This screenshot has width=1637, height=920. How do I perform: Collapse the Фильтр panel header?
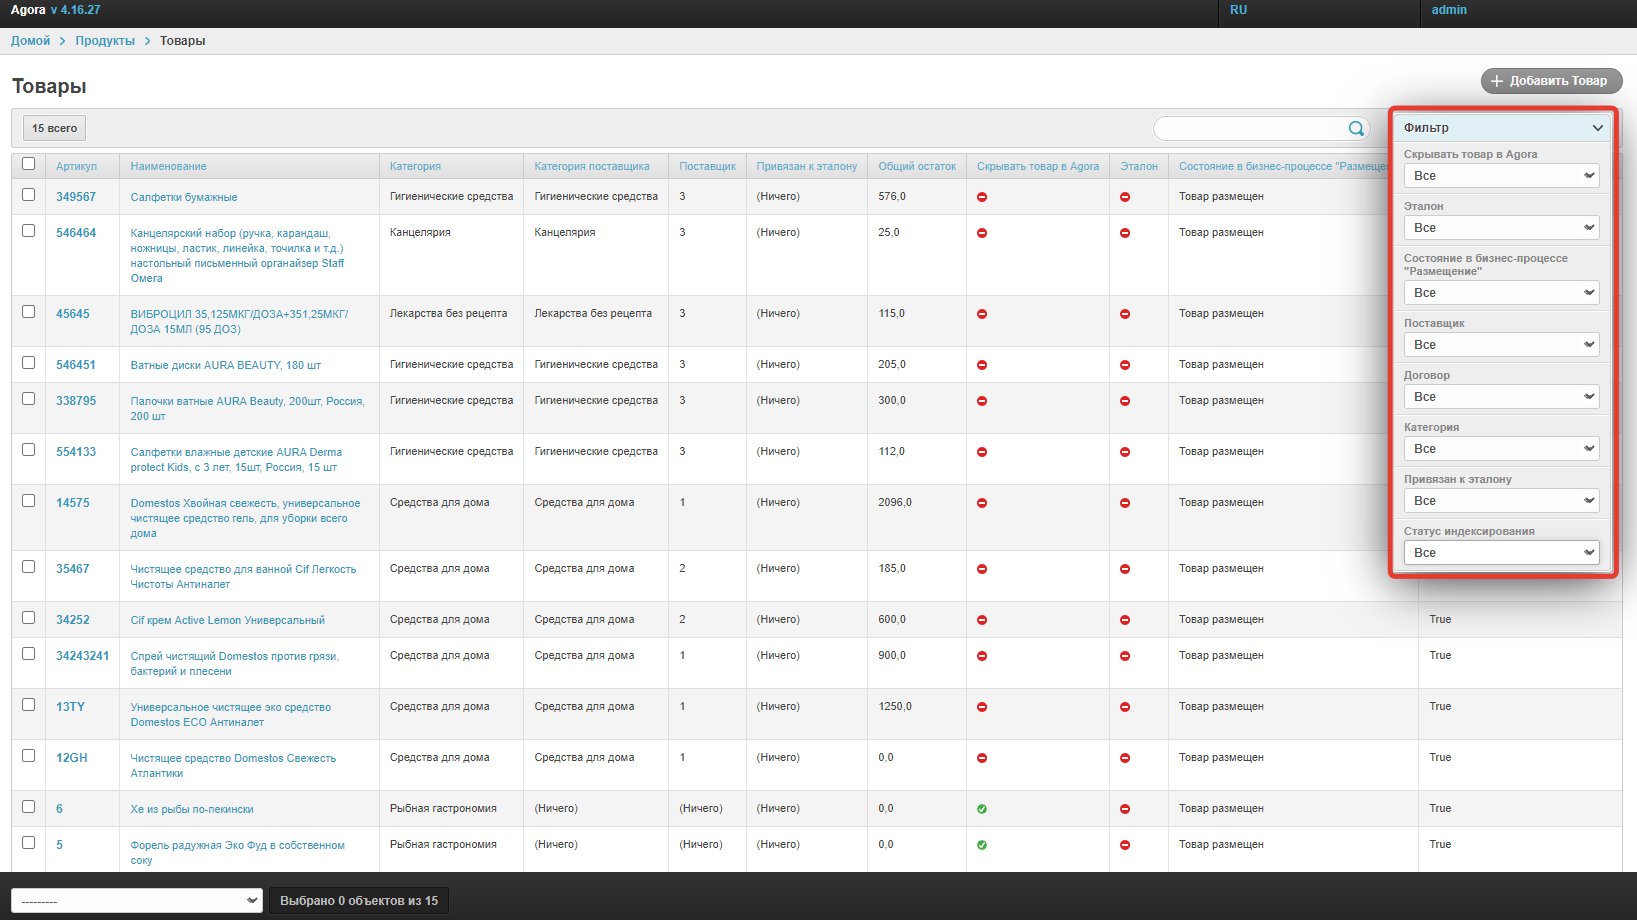pyautogui.click(x=1502, y=128)
